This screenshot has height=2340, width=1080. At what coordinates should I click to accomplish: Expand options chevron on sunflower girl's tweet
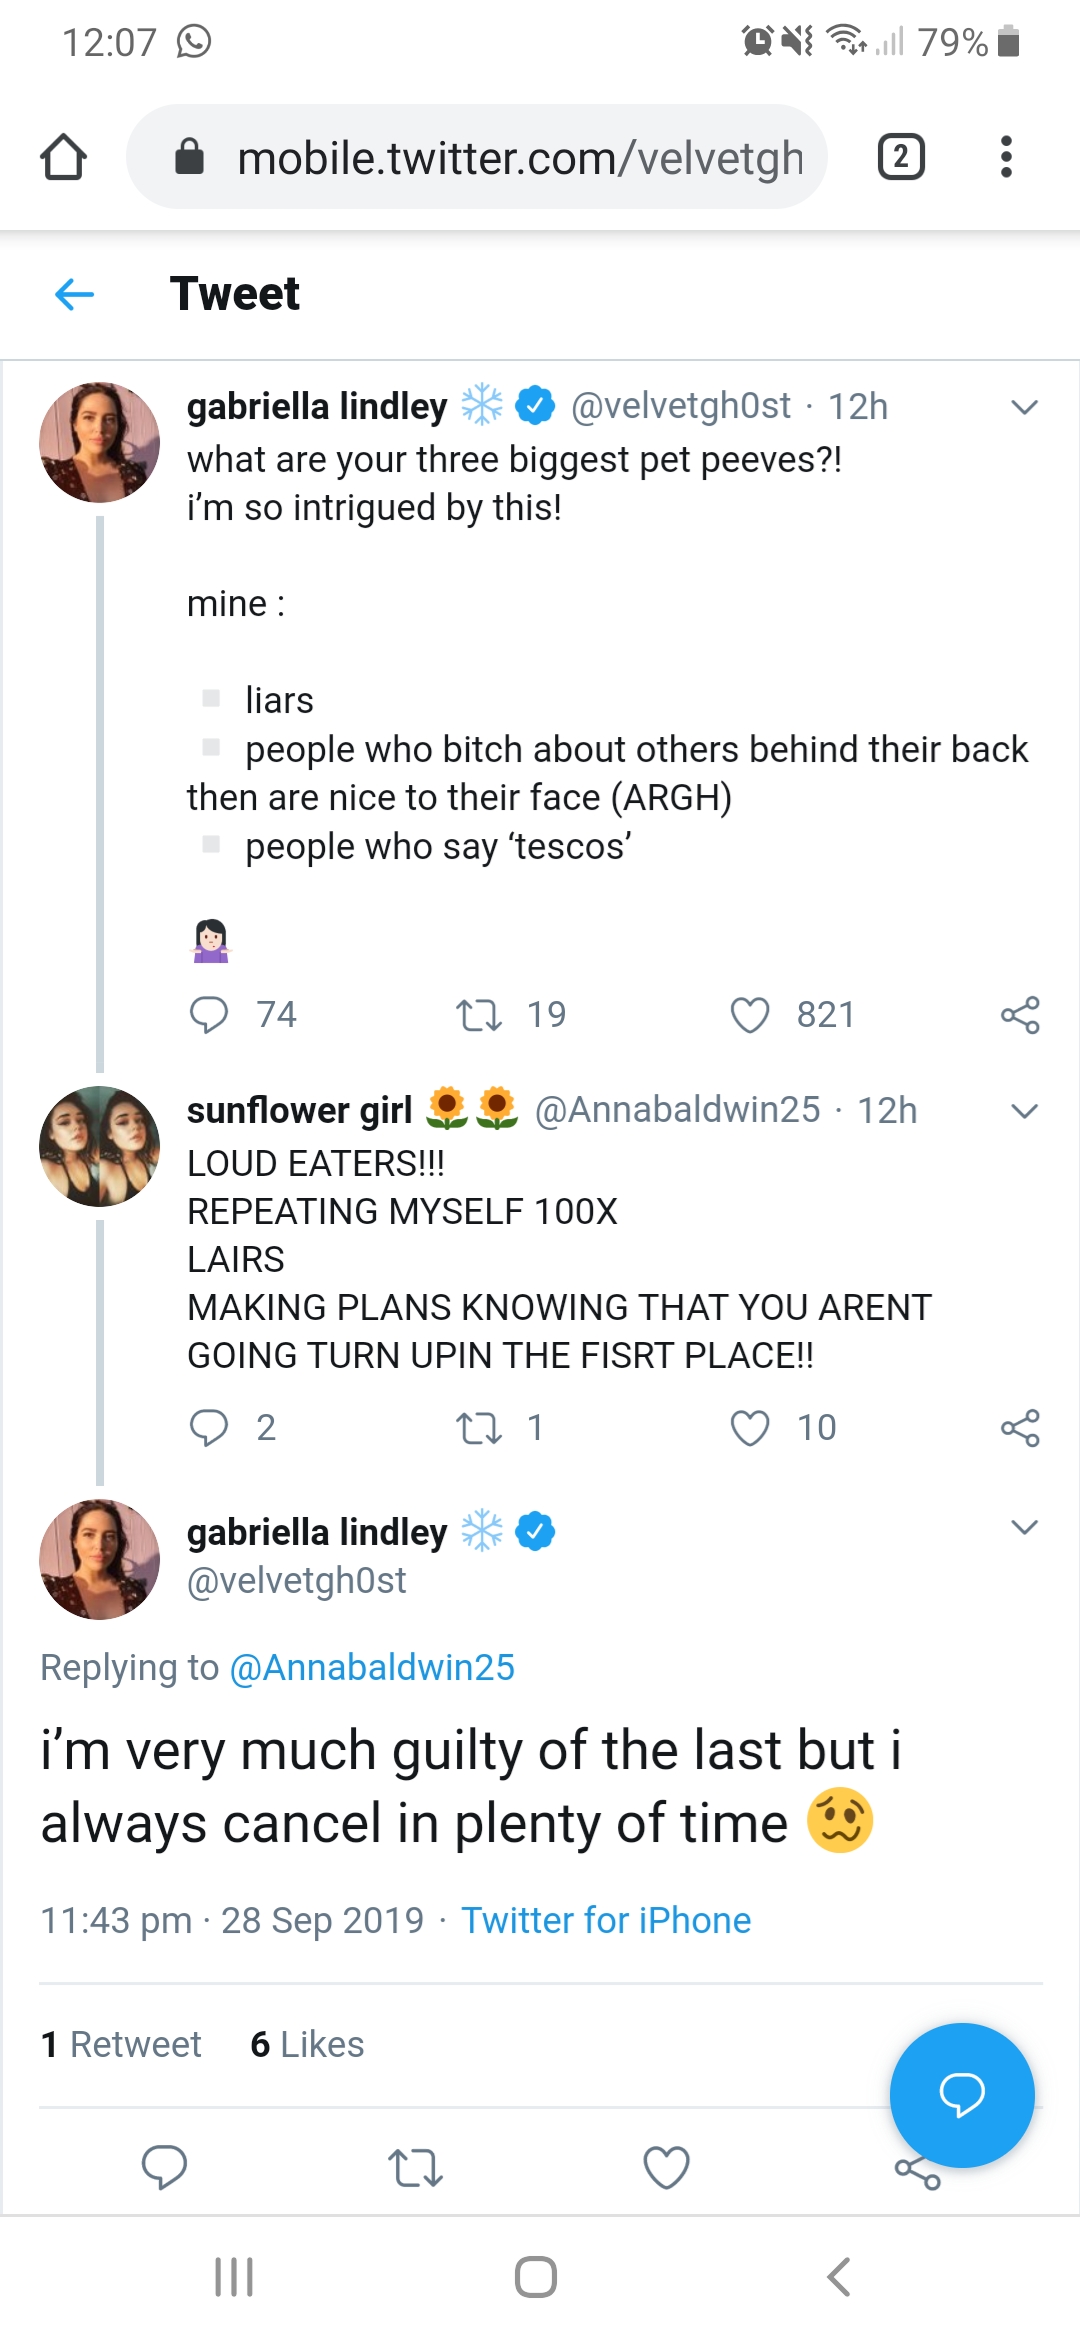pyautogui.click(x=1024, y=1111)
